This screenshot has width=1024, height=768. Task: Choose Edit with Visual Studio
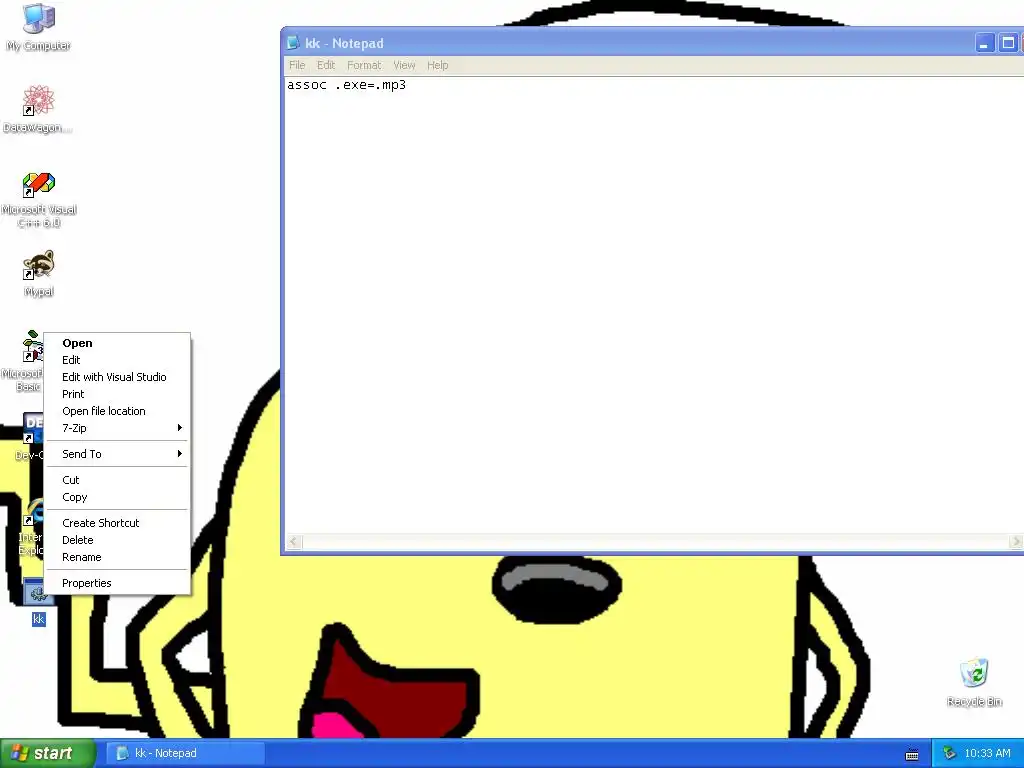pyautogui.click(x=118, y=377)
